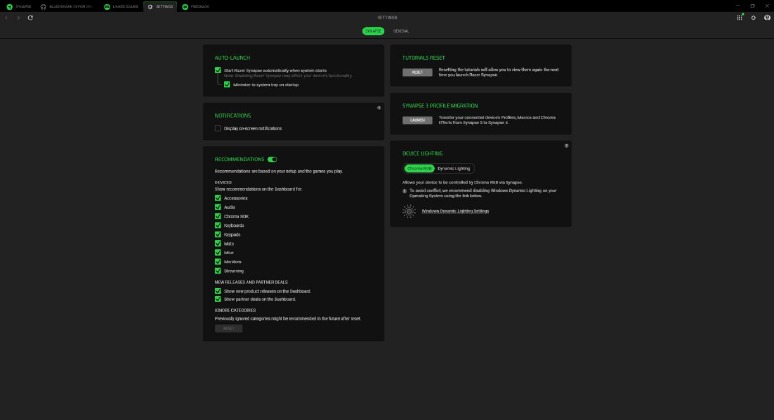Minimize the Razer Synapse window
This screenshot has height=420, width=774.
pos(738,6)
